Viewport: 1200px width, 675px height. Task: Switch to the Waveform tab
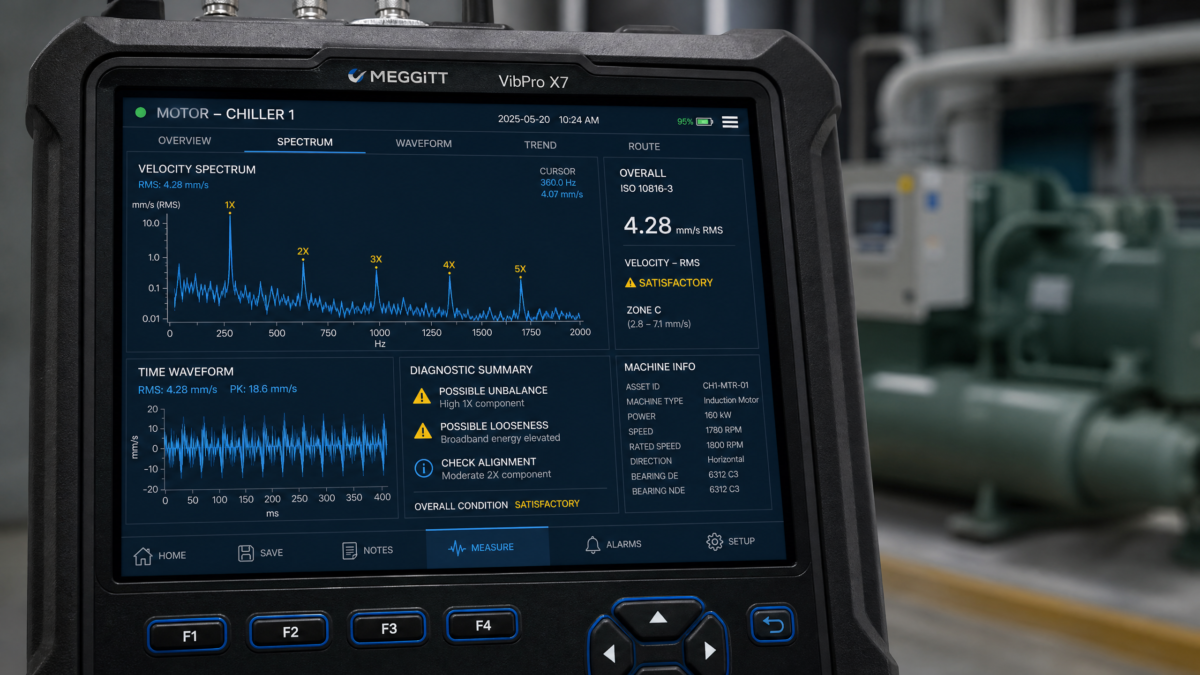click(x=423, y=143)
